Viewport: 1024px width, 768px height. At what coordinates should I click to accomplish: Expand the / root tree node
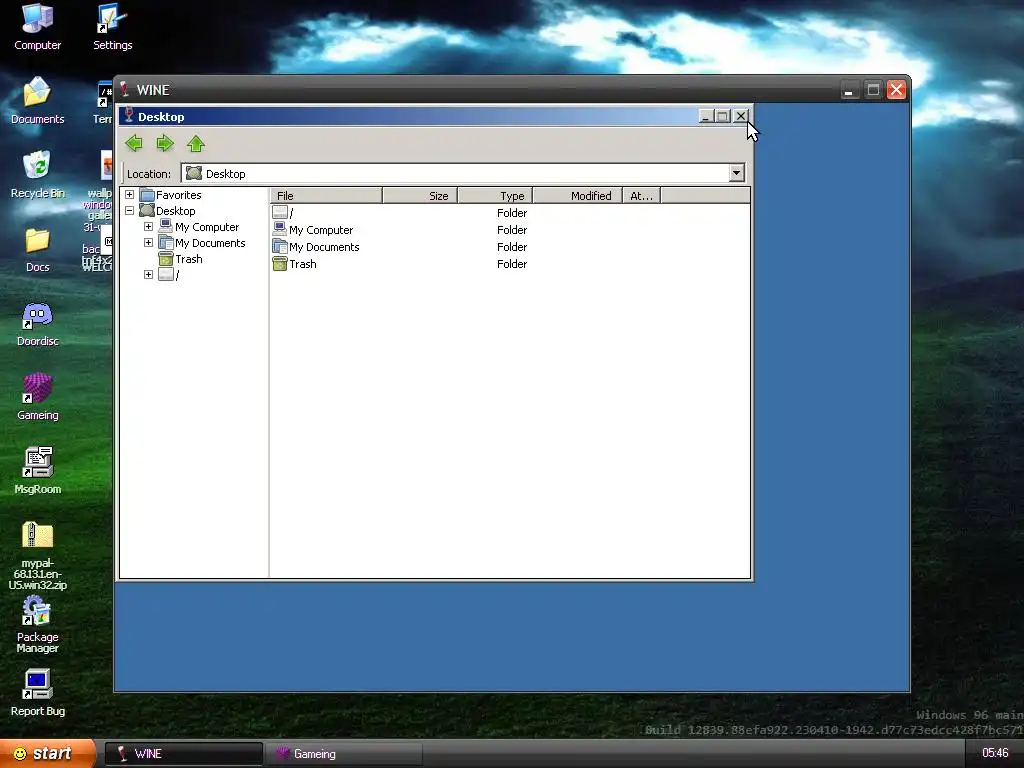coord(148,274)
